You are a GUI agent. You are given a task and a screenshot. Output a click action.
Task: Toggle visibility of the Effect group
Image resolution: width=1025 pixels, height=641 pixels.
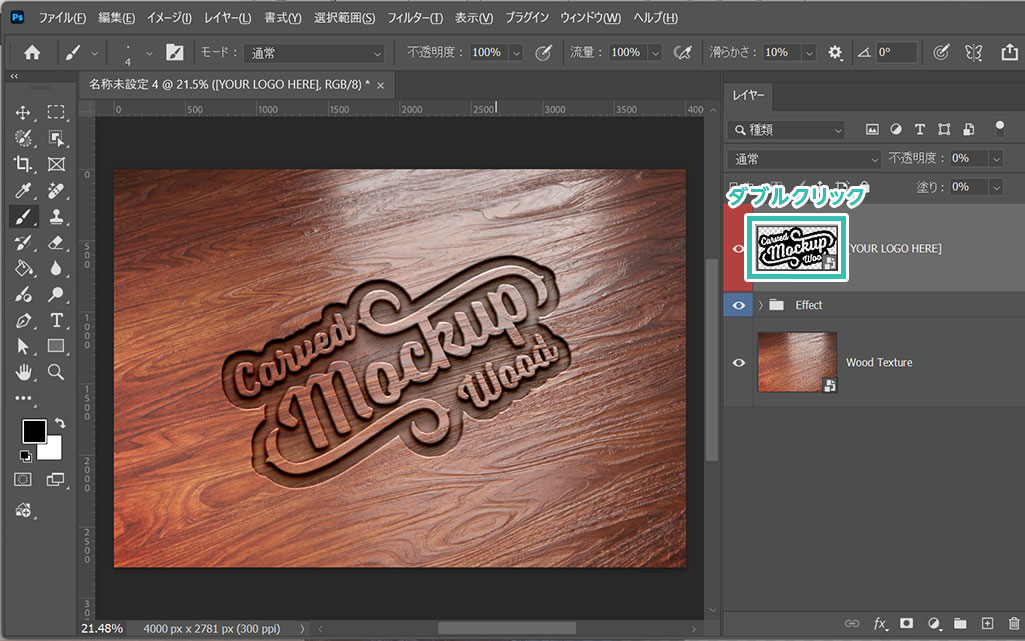click(739, 305)
